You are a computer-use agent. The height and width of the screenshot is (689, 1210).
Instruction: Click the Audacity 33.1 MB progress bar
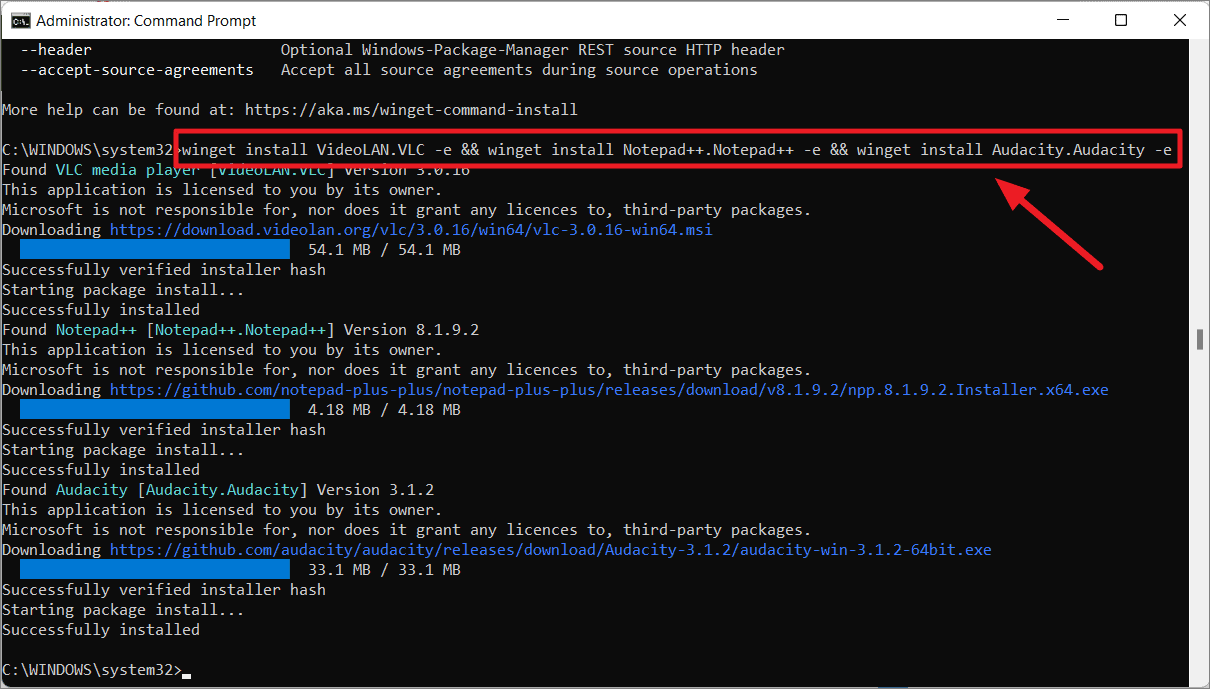(x=155, y=570)
